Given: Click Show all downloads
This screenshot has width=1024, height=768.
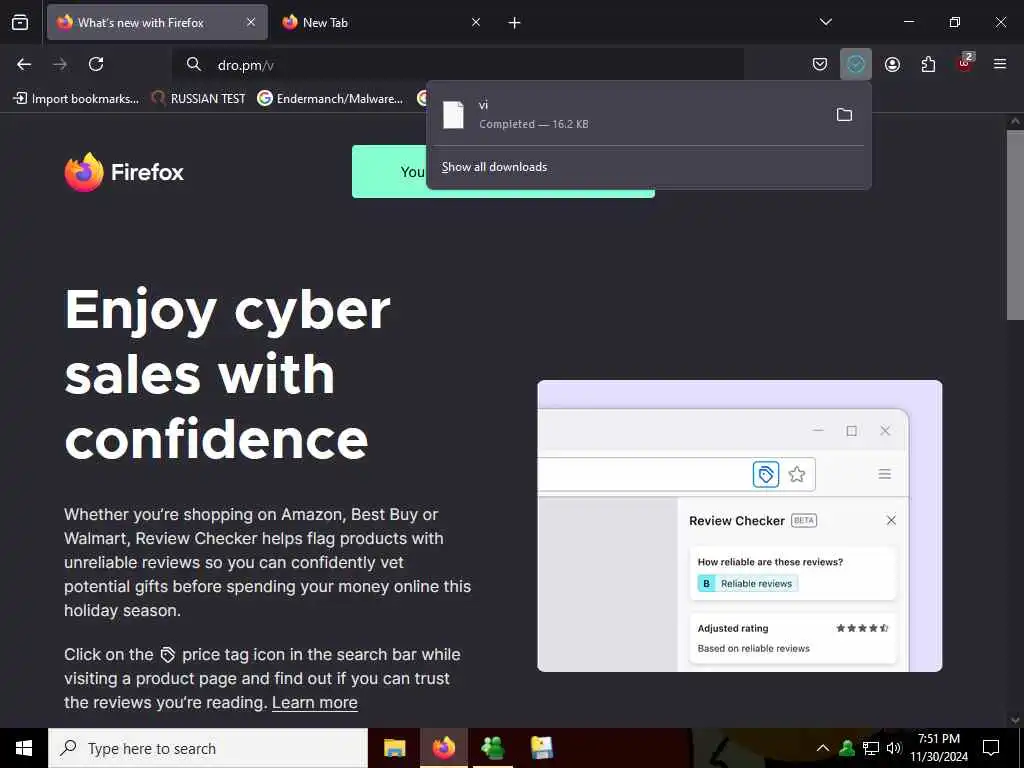Looking at the screenshot, I should click(494, 167).
